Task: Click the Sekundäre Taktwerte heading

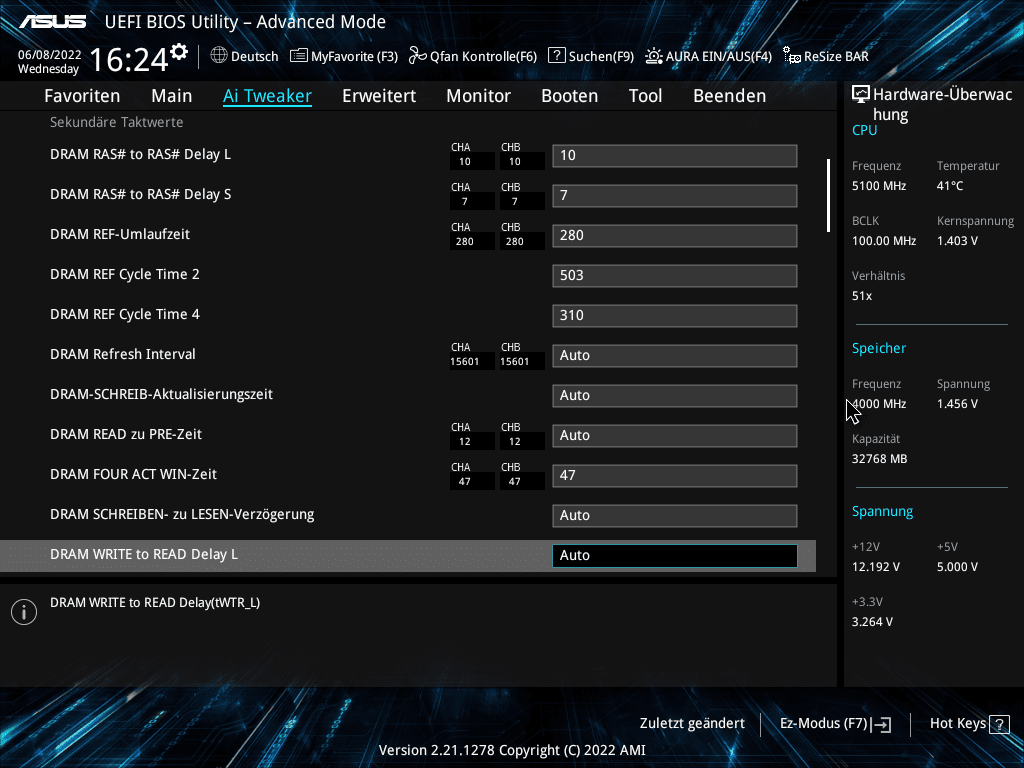Action: point(116,123)
